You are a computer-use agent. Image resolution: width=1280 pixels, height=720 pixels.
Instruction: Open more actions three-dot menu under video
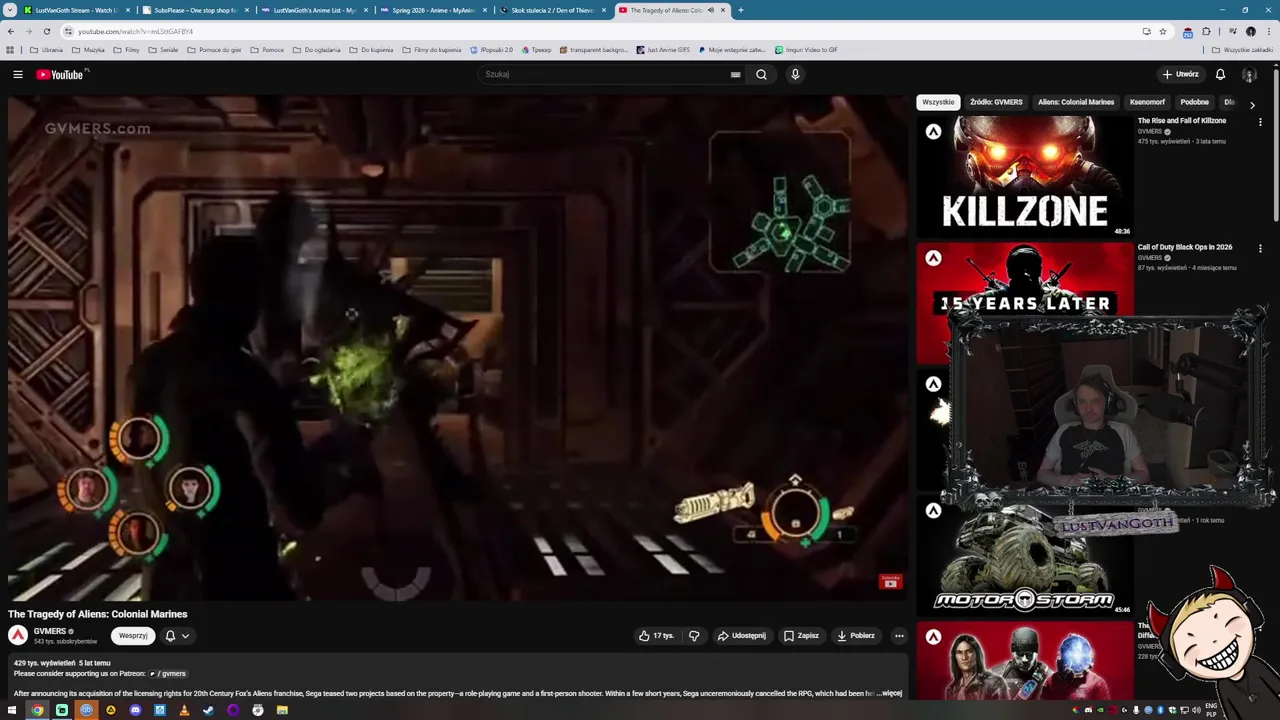899,635
